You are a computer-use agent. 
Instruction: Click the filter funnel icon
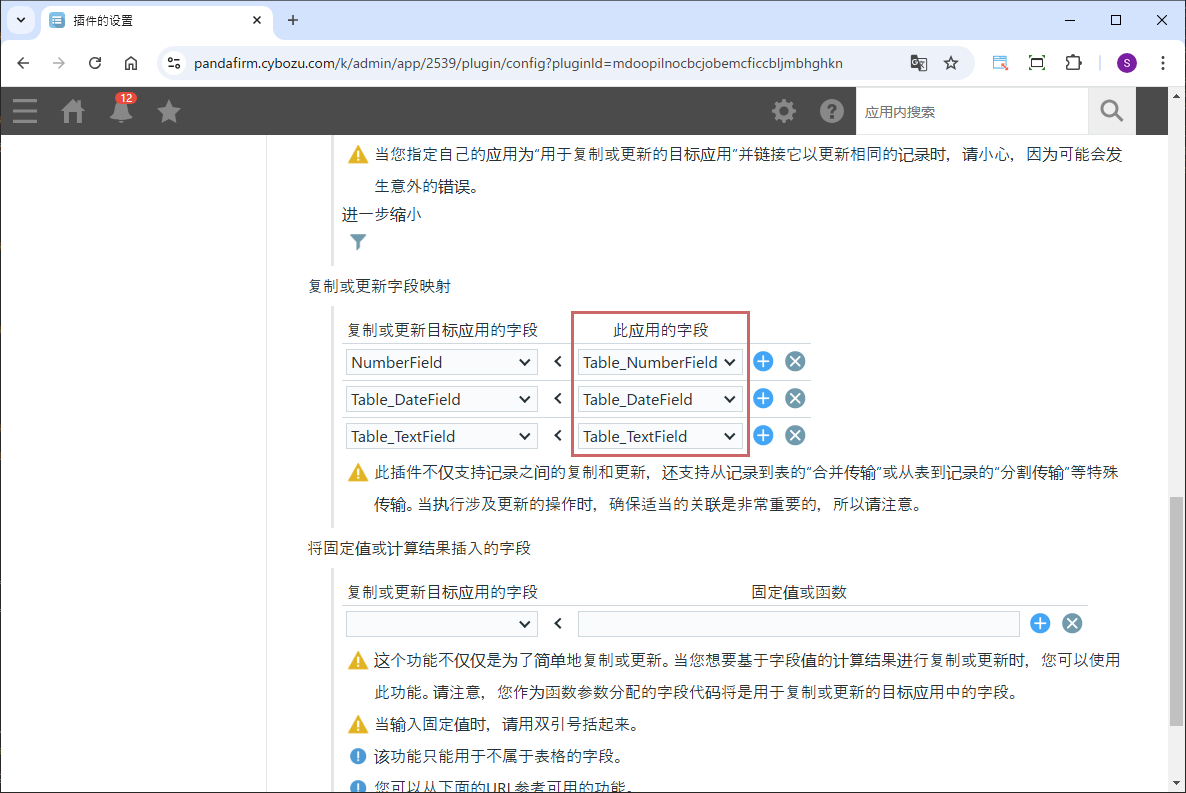358,242
